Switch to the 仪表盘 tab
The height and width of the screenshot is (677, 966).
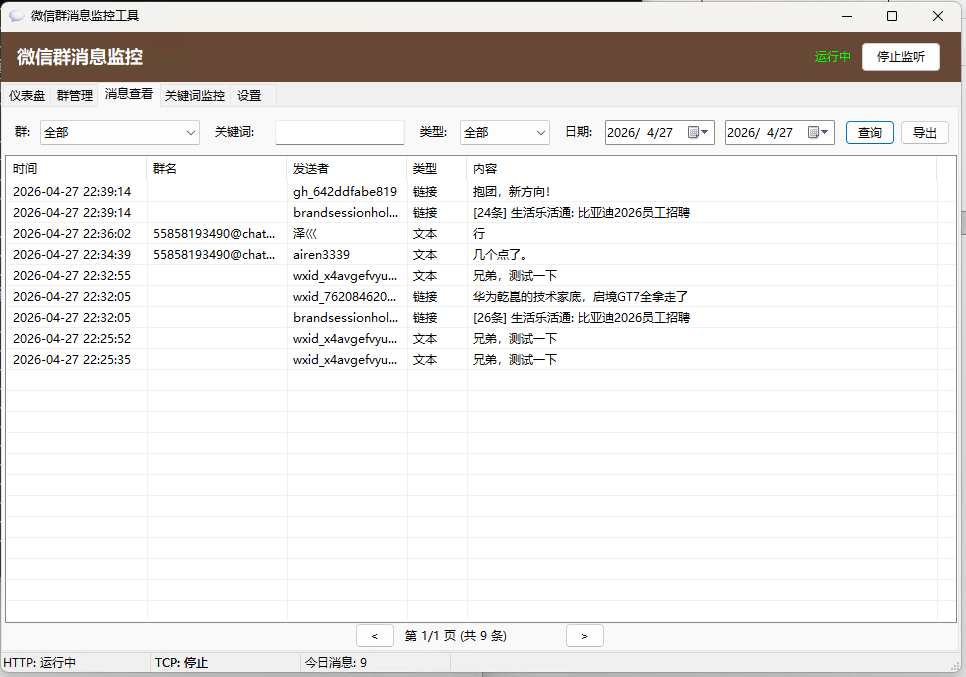(26, 95)
